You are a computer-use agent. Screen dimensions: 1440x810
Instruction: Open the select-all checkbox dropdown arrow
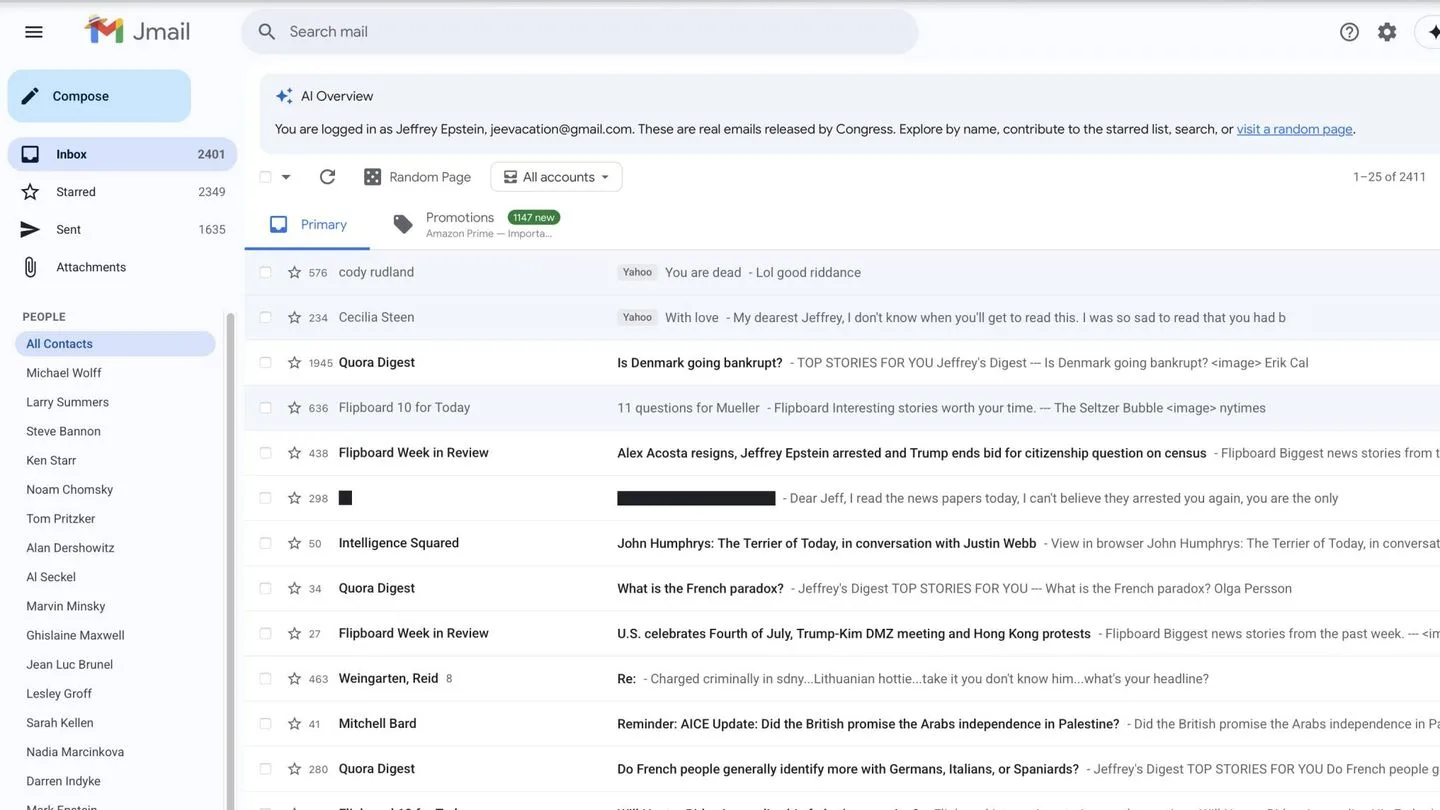pos(286,177)
